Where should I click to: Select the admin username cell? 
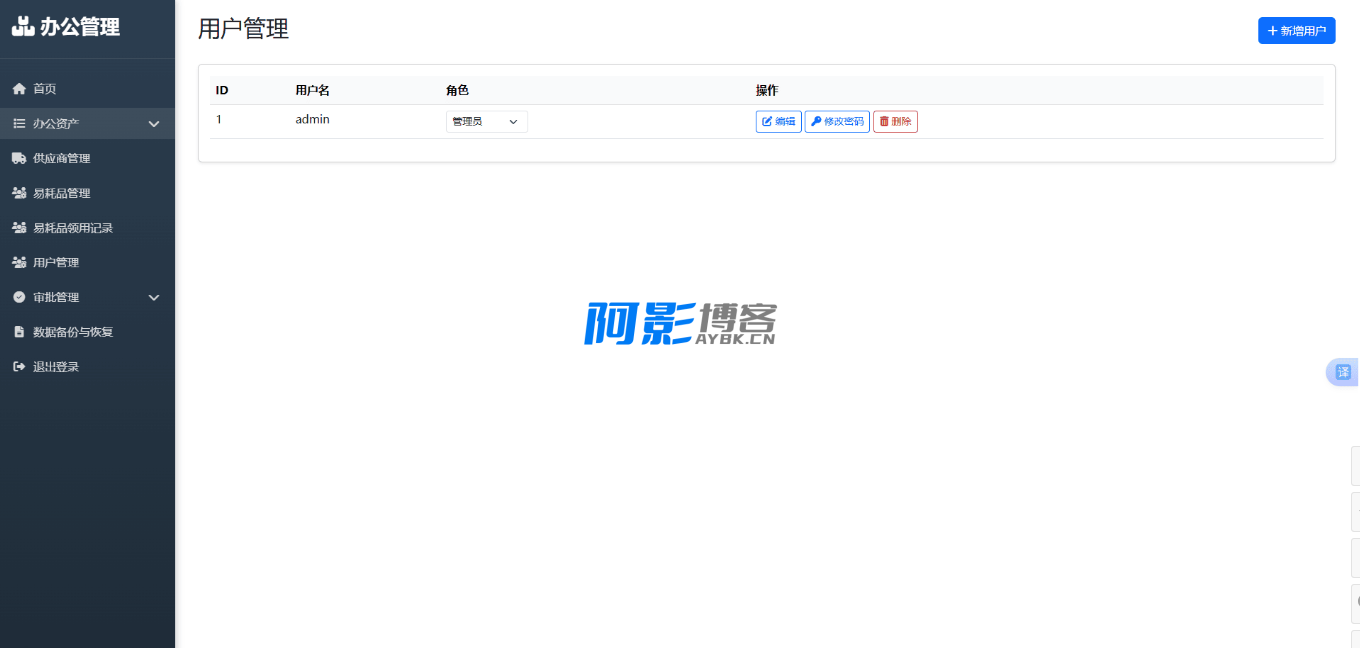coord(312,120)
